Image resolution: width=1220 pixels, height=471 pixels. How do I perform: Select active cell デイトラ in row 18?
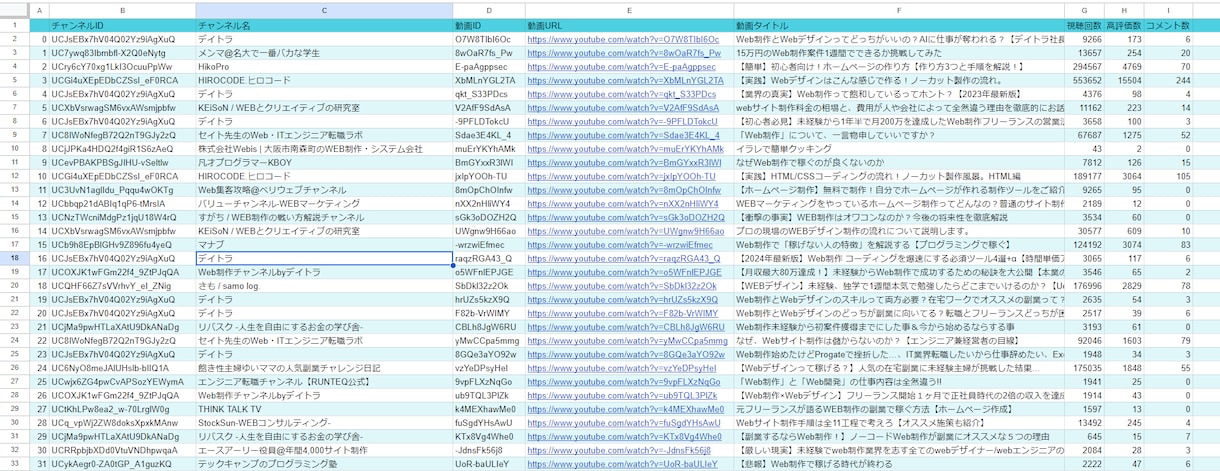coord(324,258)
